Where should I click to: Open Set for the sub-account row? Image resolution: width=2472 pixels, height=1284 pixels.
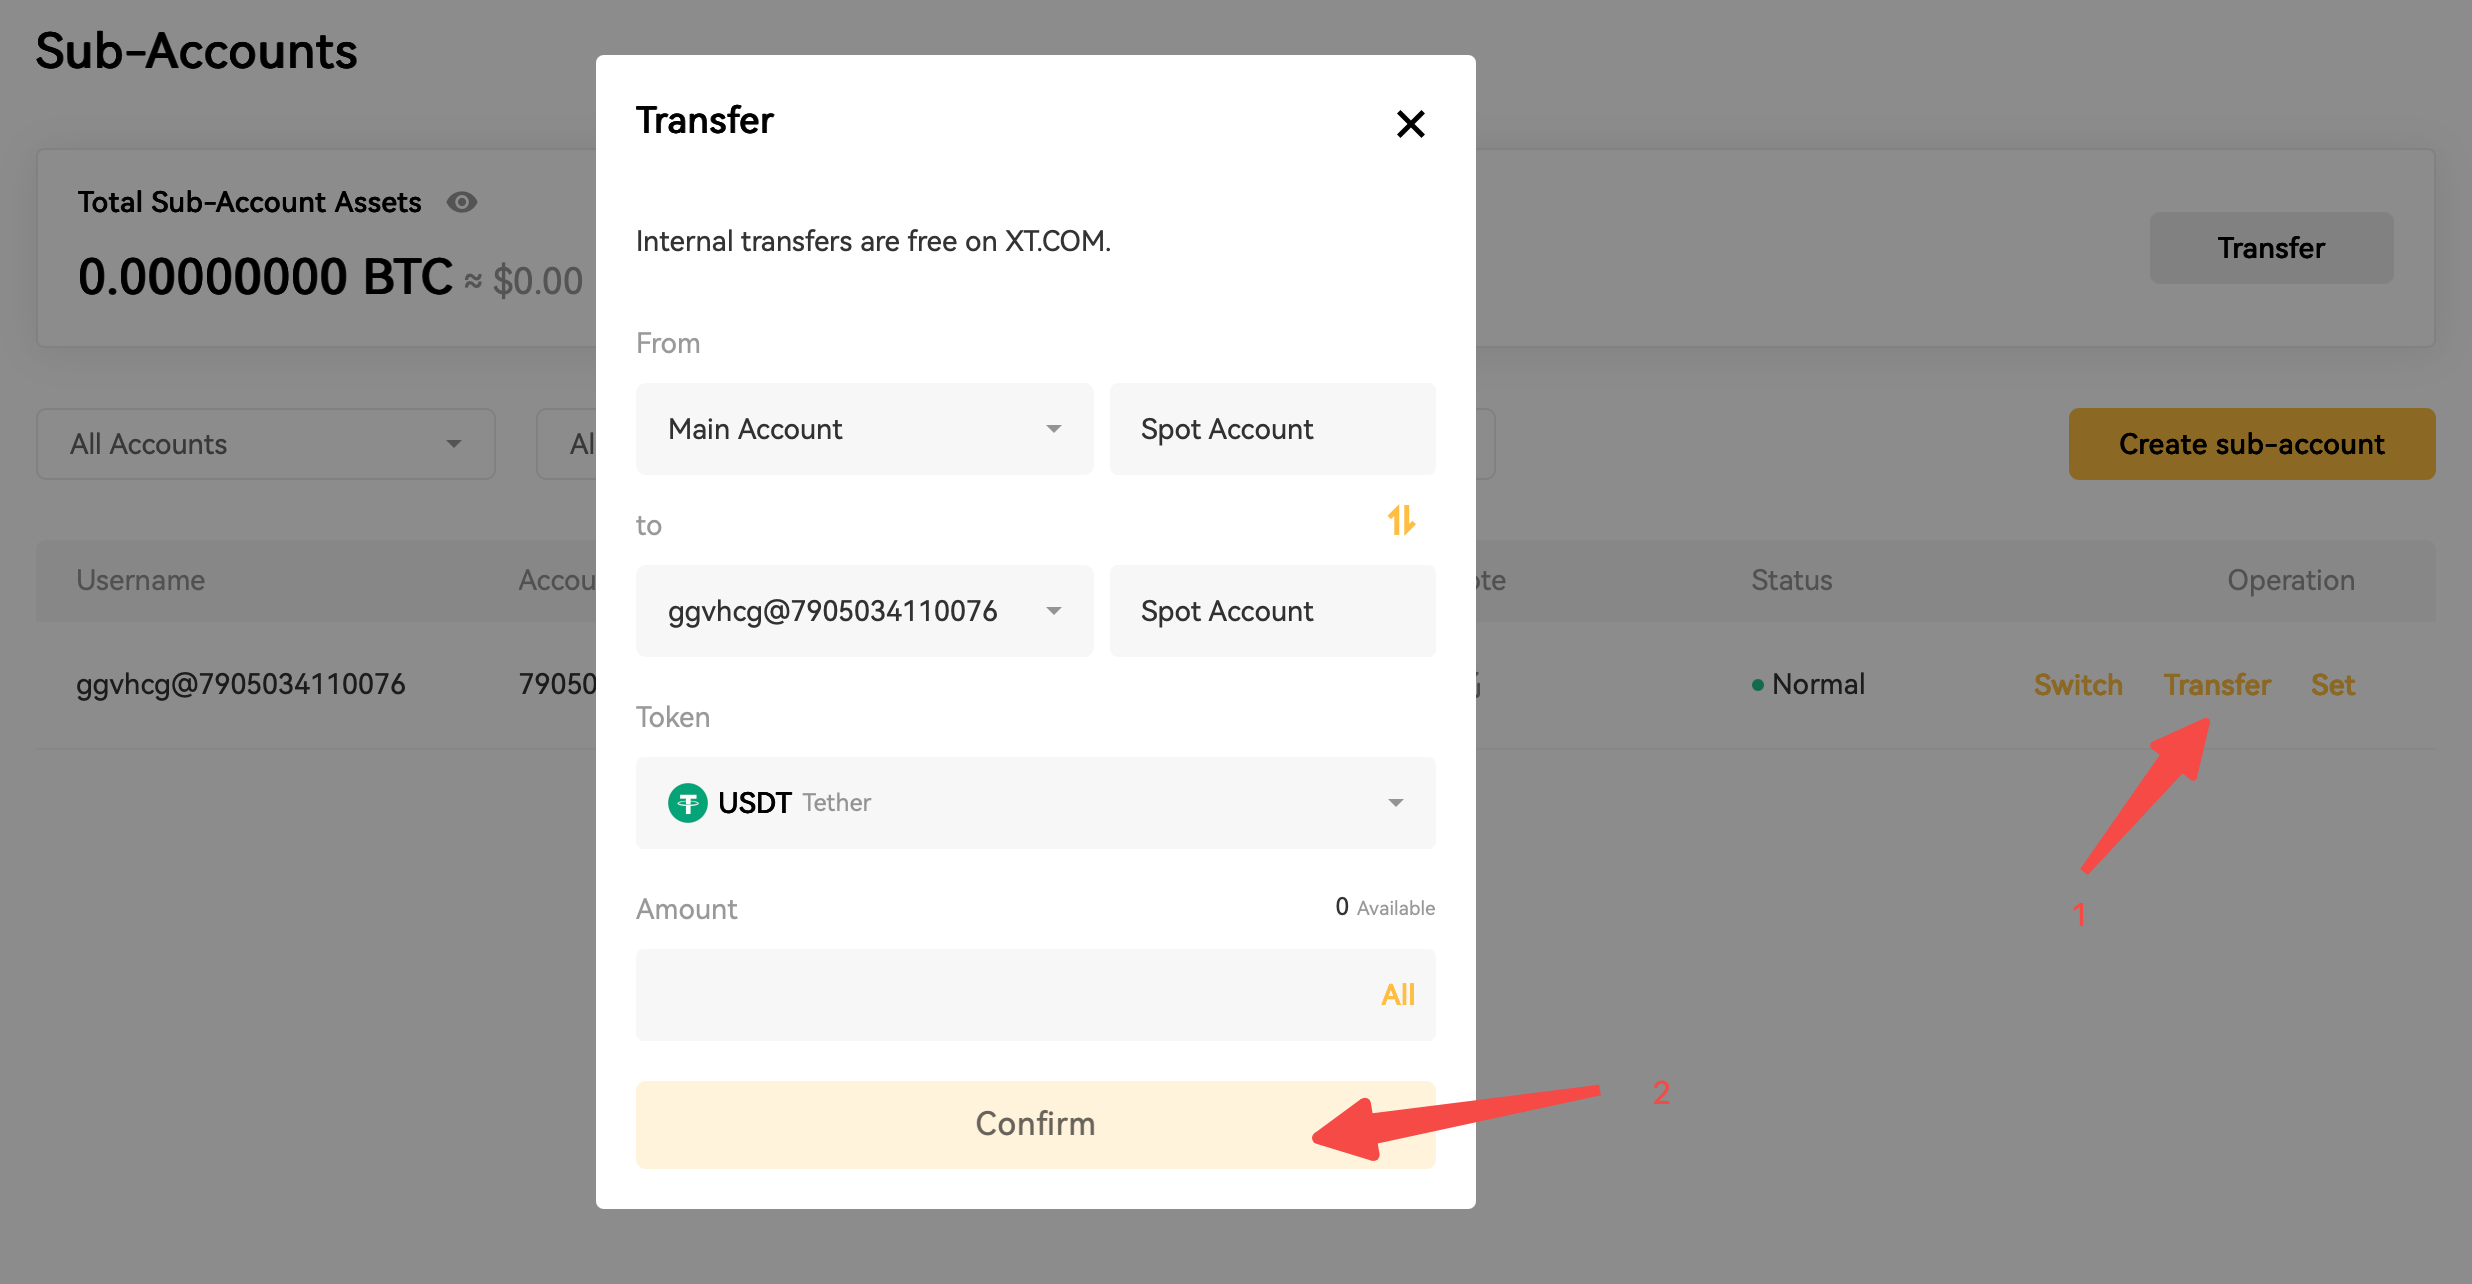(2332, 685)
